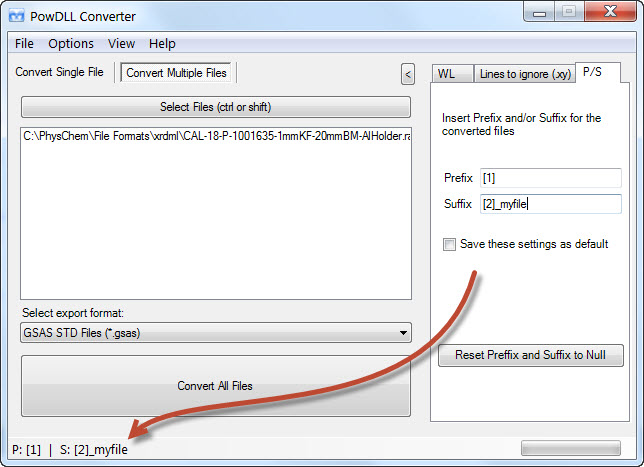The height and width of the screenshot is (467, 644).
Task: Open the Lines to ignore (xy) tab
Action: [x=525, y=74]
